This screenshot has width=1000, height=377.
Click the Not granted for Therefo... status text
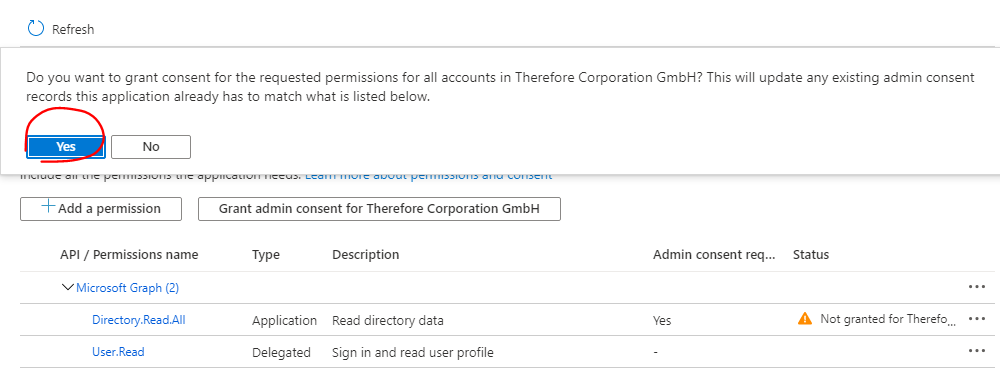tap(889, 318)
